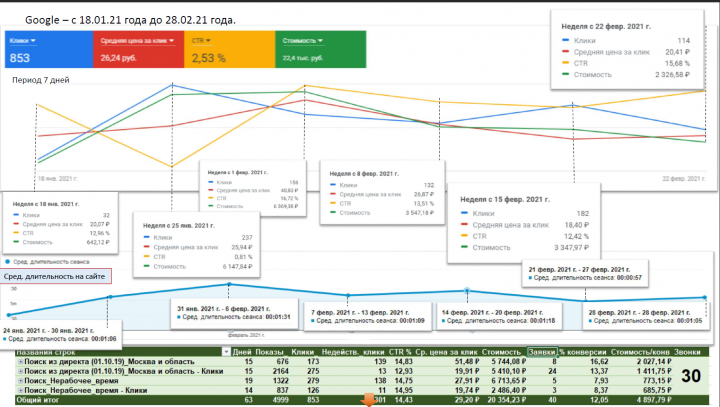The width and height of the screenshot is (720, 407).
Task: Click the Неделя с 25 янв. 2021 г. tooltip title
Action: 179,226
